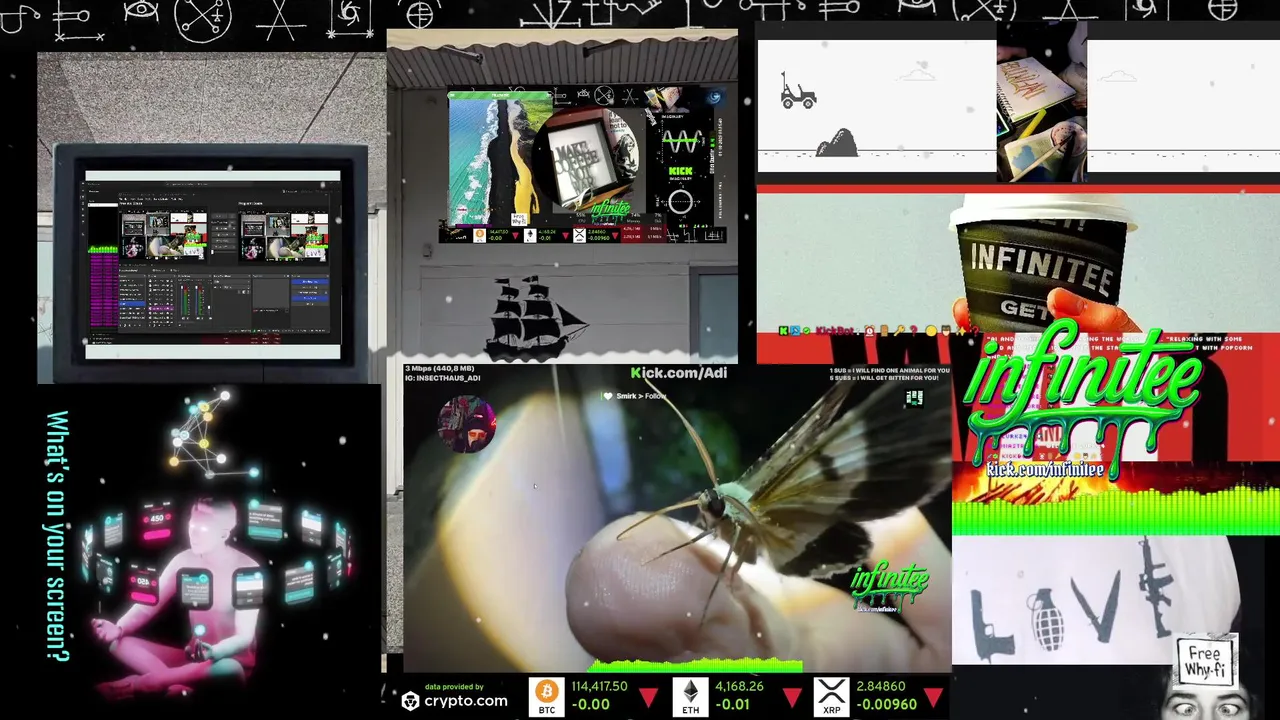This screenshot has width=1280, height=720.
Task: Click the data provided by label
Action: point(454,686)
